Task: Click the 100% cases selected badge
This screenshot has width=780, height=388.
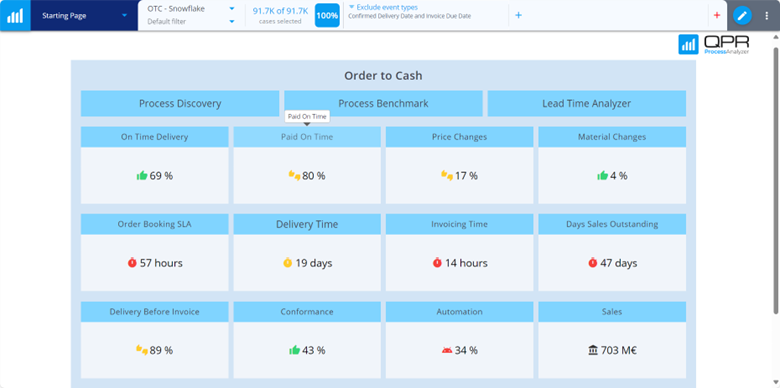Action: (327, 15)
